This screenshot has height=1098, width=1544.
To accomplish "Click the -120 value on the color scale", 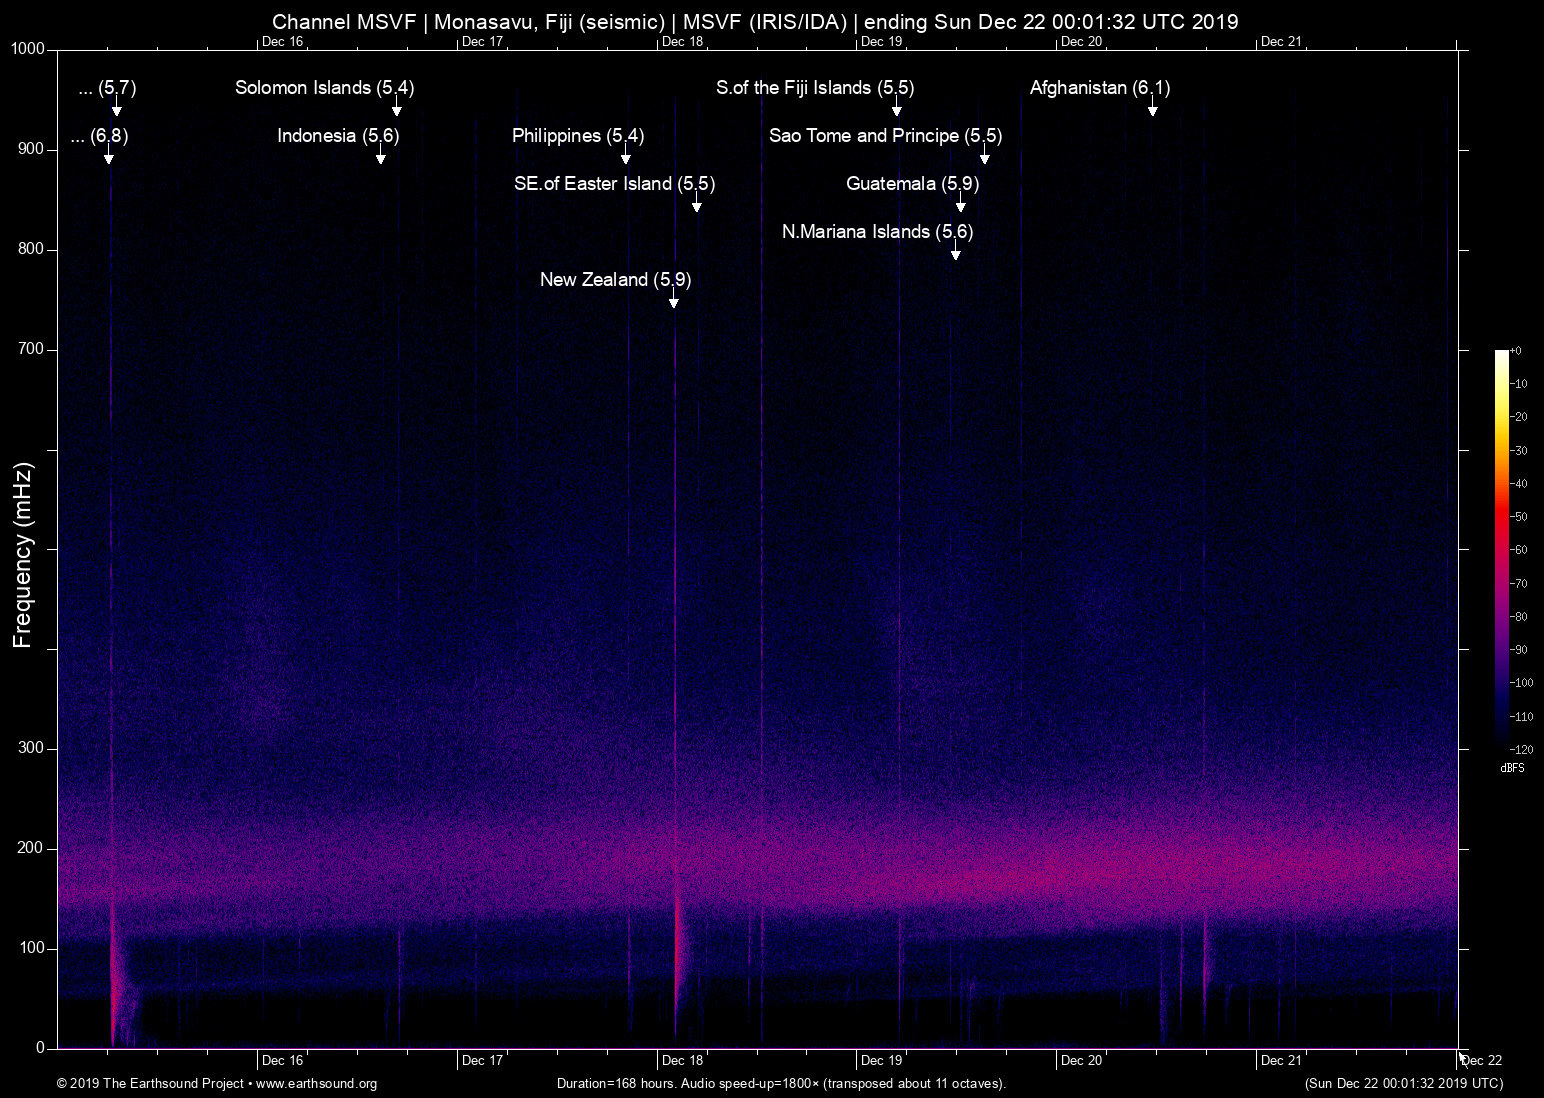I will click(1521, 749).
